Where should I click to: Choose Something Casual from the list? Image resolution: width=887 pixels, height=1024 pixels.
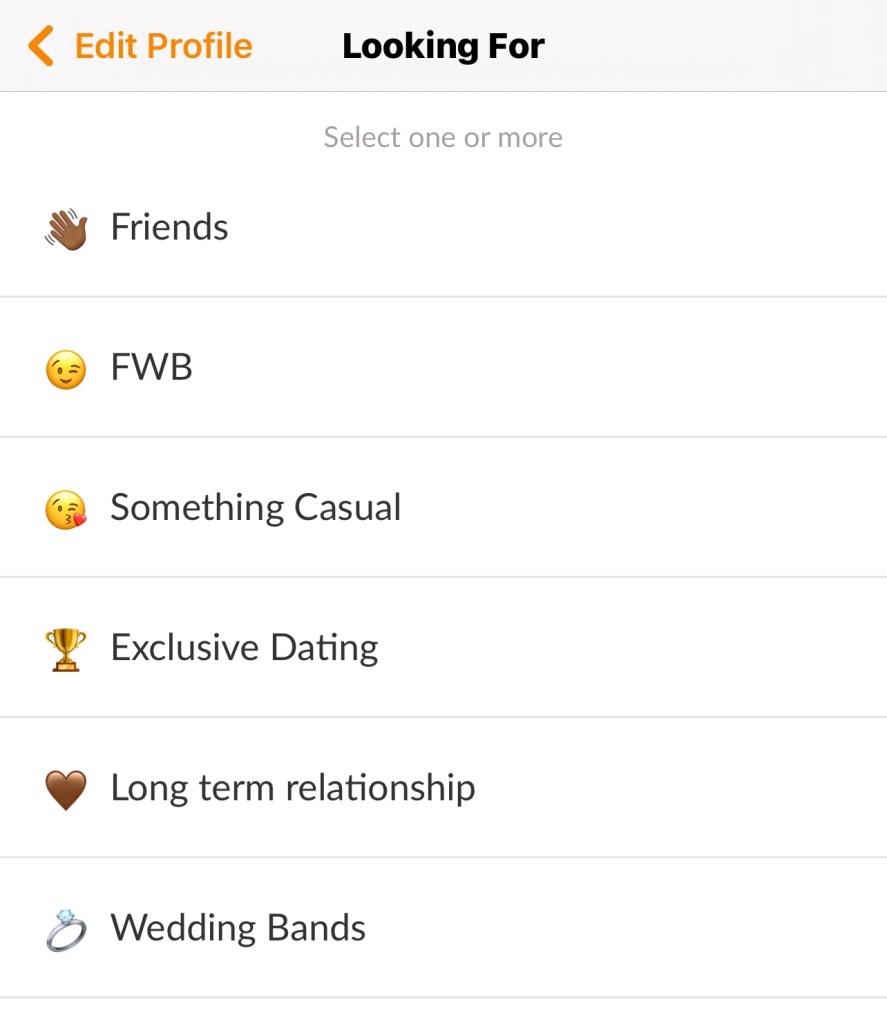click(x=255, y=508)
